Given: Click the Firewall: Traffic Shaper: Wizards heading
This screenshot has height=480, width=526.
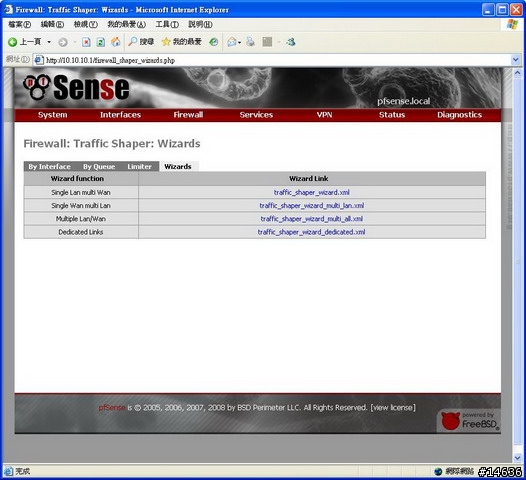Looking at the screenshot, I should (112, 144).
